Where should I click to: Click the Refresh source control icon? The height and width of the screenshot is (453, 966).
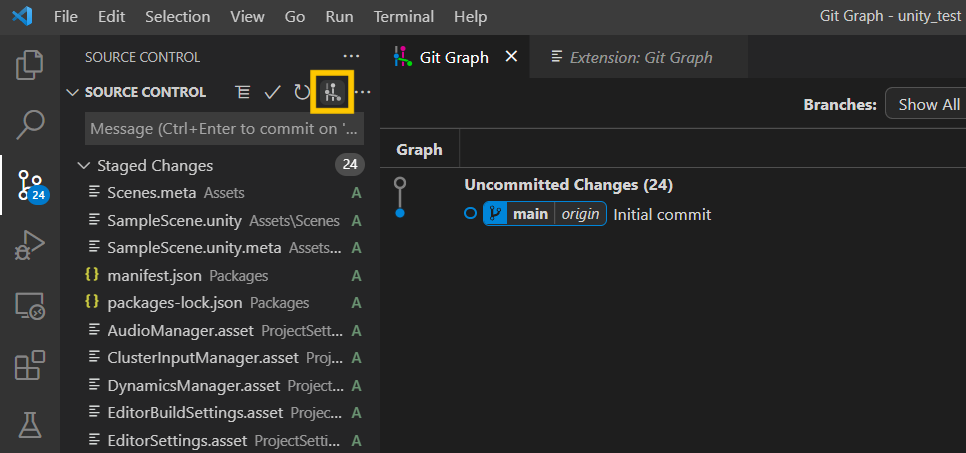(x=301, y=92)
